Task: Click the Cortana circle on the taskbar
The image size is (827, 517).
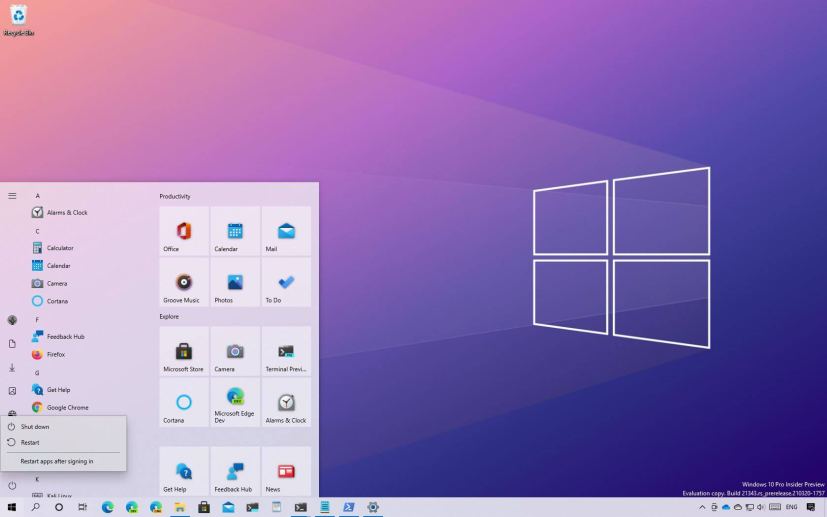Action: 59,508
